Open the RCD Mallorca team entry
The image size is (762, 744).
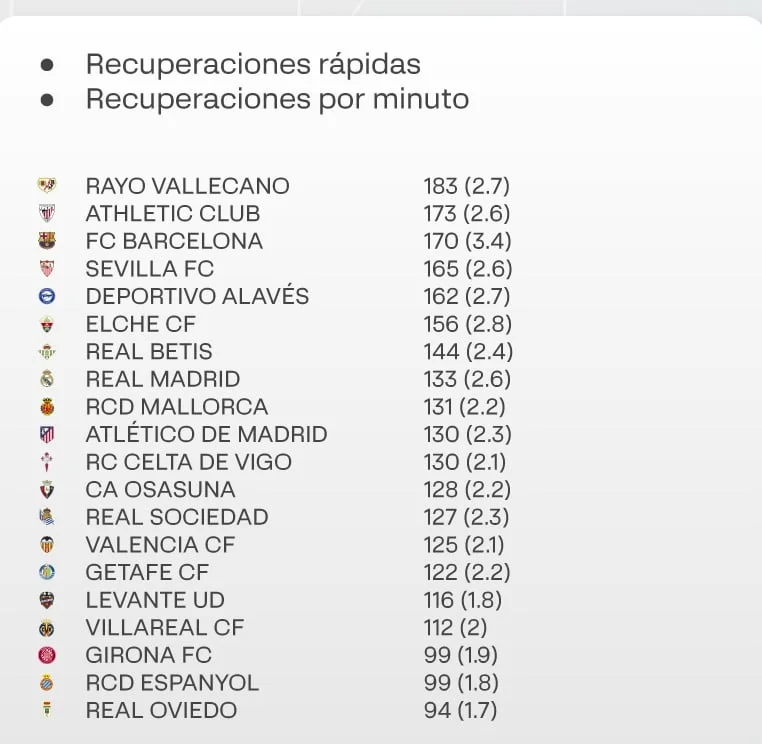point(177,407)
